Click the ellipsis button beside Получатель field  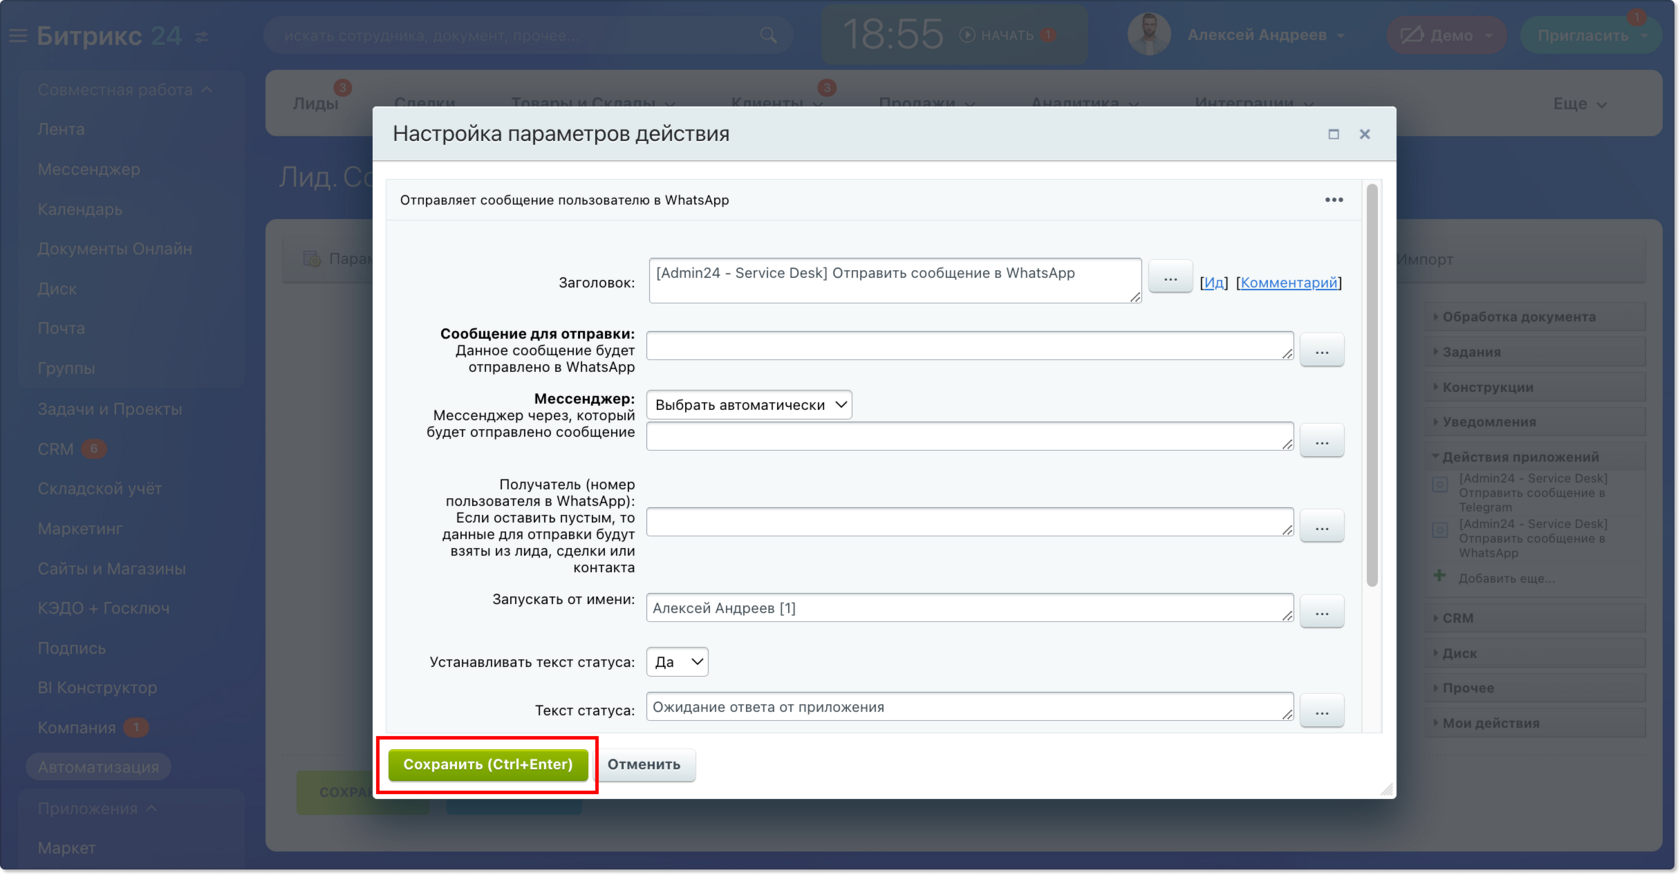(x=1321, y=527)
